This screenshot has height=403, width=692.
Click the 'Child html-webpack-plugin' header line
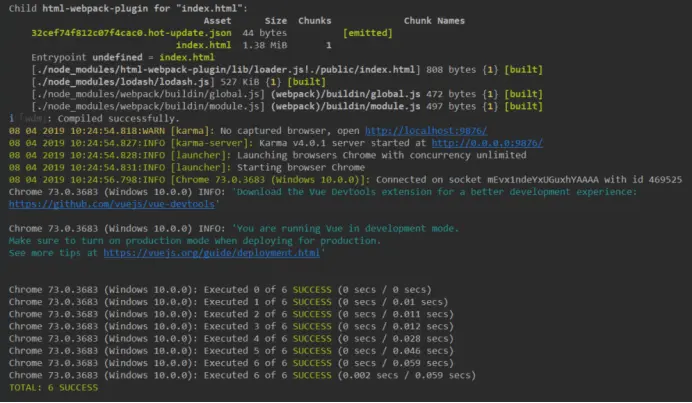click(x=128, y=8)
